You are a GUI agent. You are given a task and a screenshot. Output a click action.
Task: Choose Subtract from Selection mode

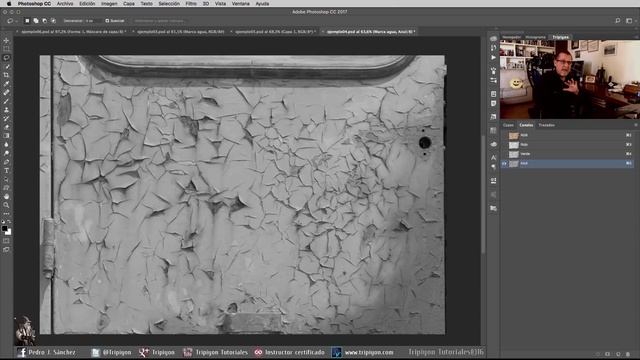pos(44,20)
